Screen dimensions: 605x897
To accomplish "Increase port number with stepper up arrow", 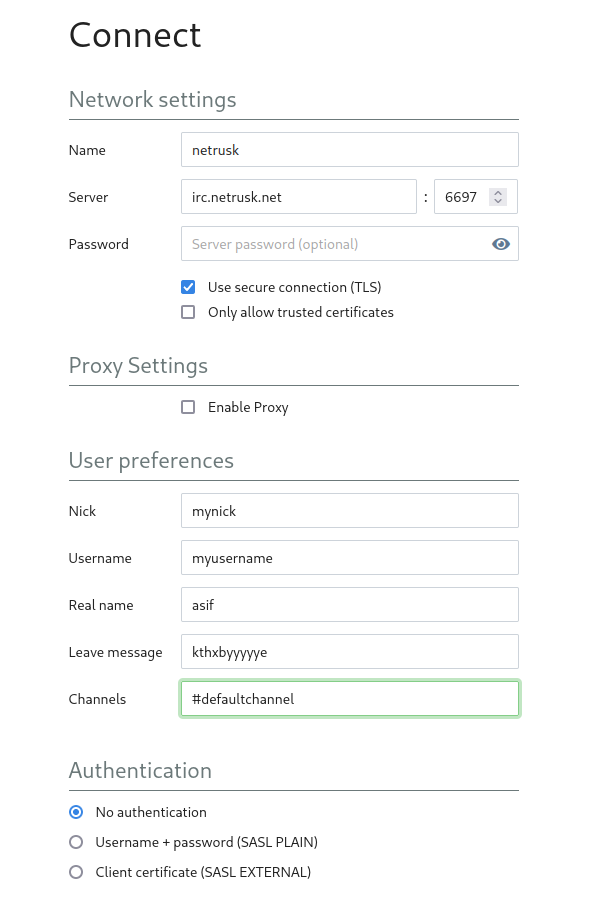I will coord(498,192).
